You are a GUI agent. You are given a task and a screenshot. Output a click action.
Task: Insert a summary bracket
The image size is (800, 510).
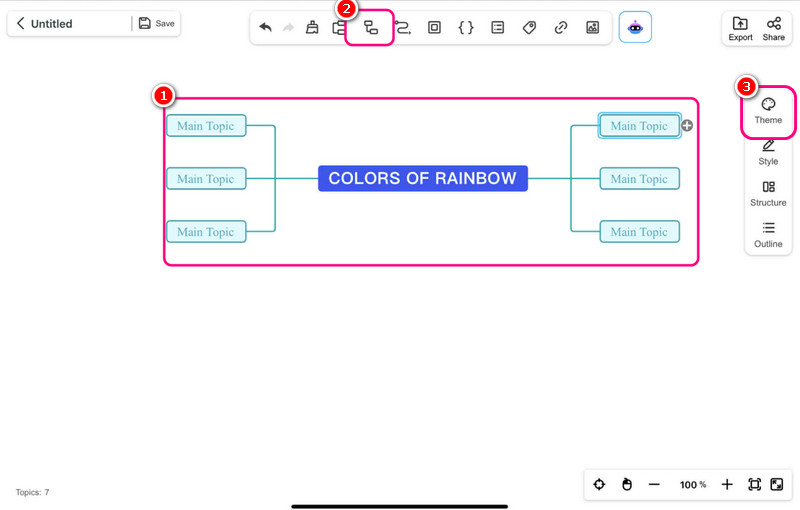466,27
